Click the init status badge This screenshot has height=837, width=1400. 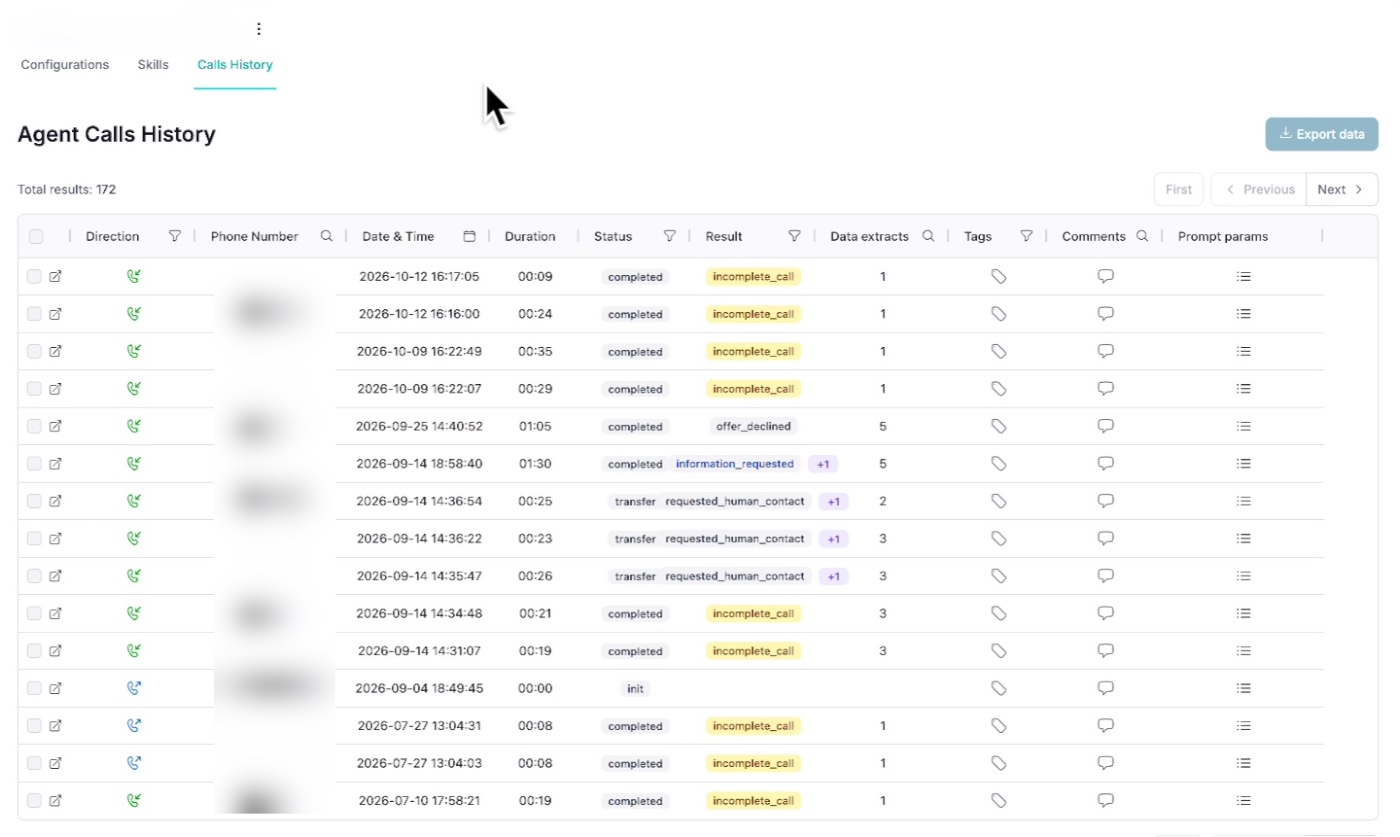635,688
